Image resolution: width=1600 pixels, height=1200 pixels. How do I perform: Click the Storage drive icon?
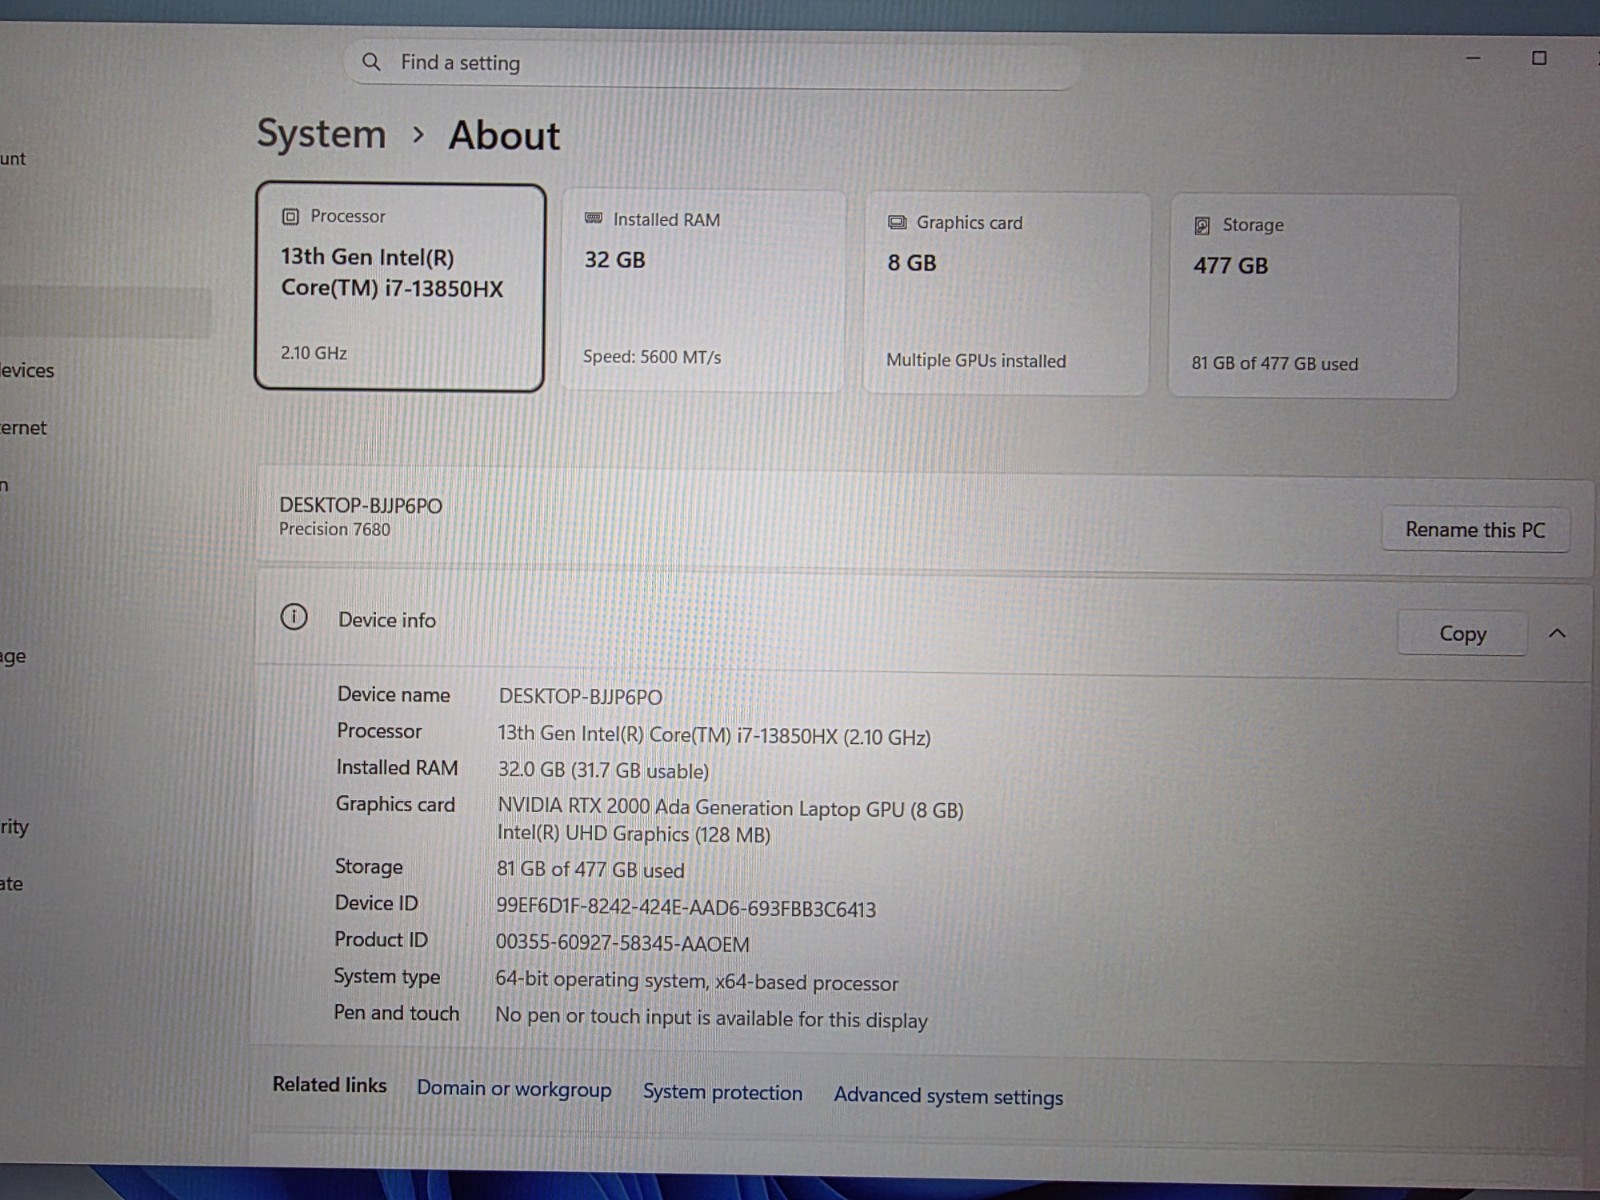[x=1202, y=225]
